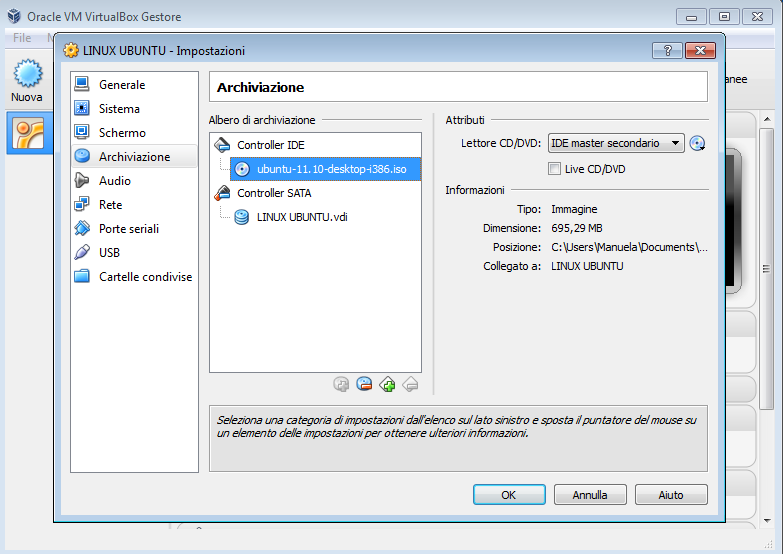Image resolution: width=783 pixels, height=554 pixels.
Task: Click the Audio speaker icon
Action: tap(82, 180)
